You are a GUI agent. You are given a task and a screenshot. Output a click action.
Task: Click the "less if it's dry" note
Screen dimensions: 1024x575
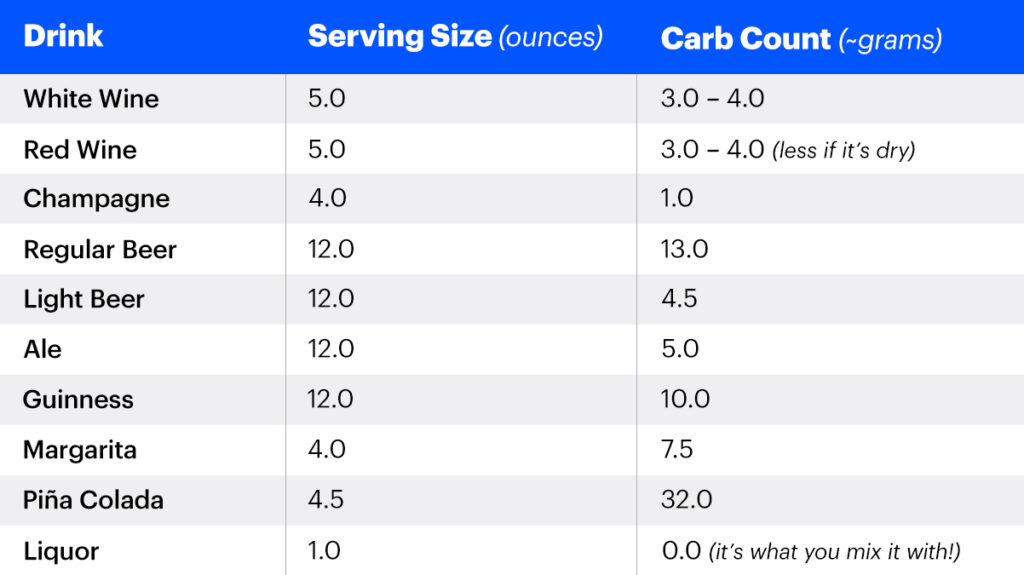click(843, 150)
